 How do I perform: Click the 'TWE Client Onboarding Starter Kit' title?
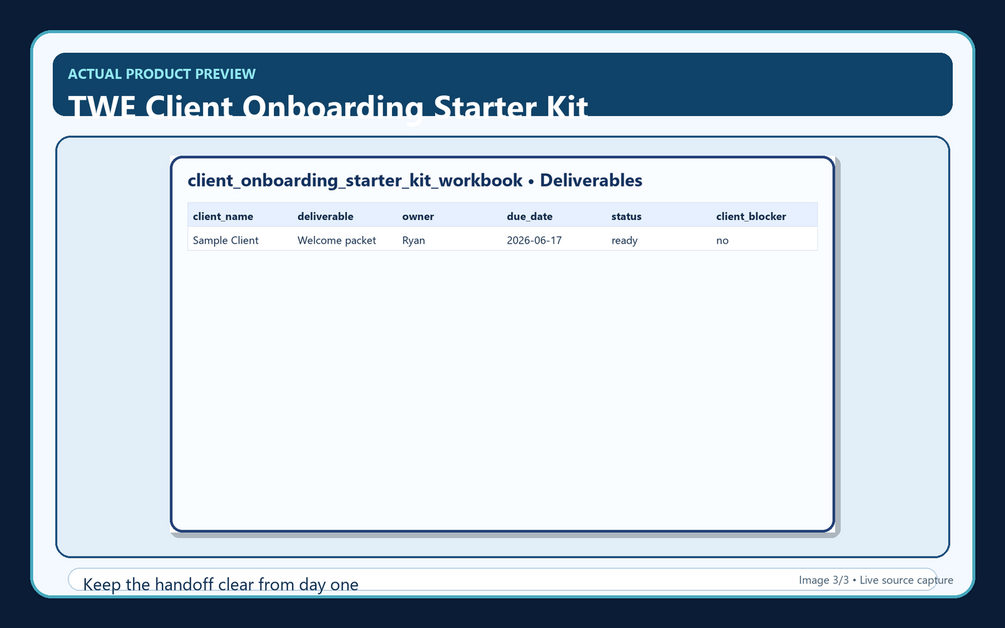tap(328, 106)
